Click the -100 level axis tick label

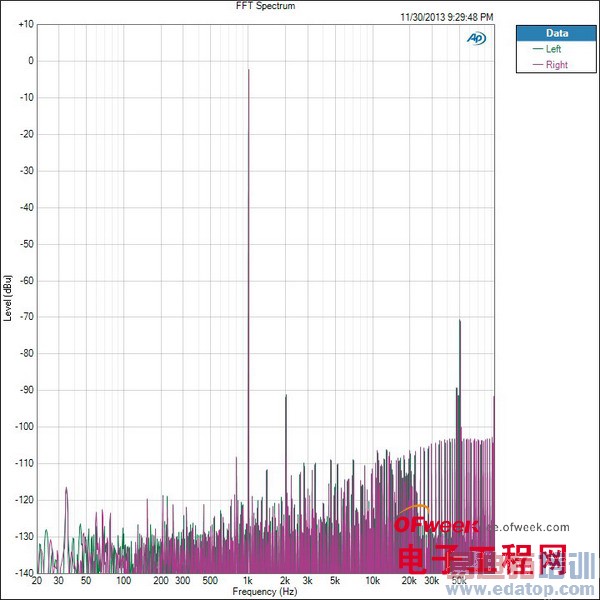coord(24,426)
